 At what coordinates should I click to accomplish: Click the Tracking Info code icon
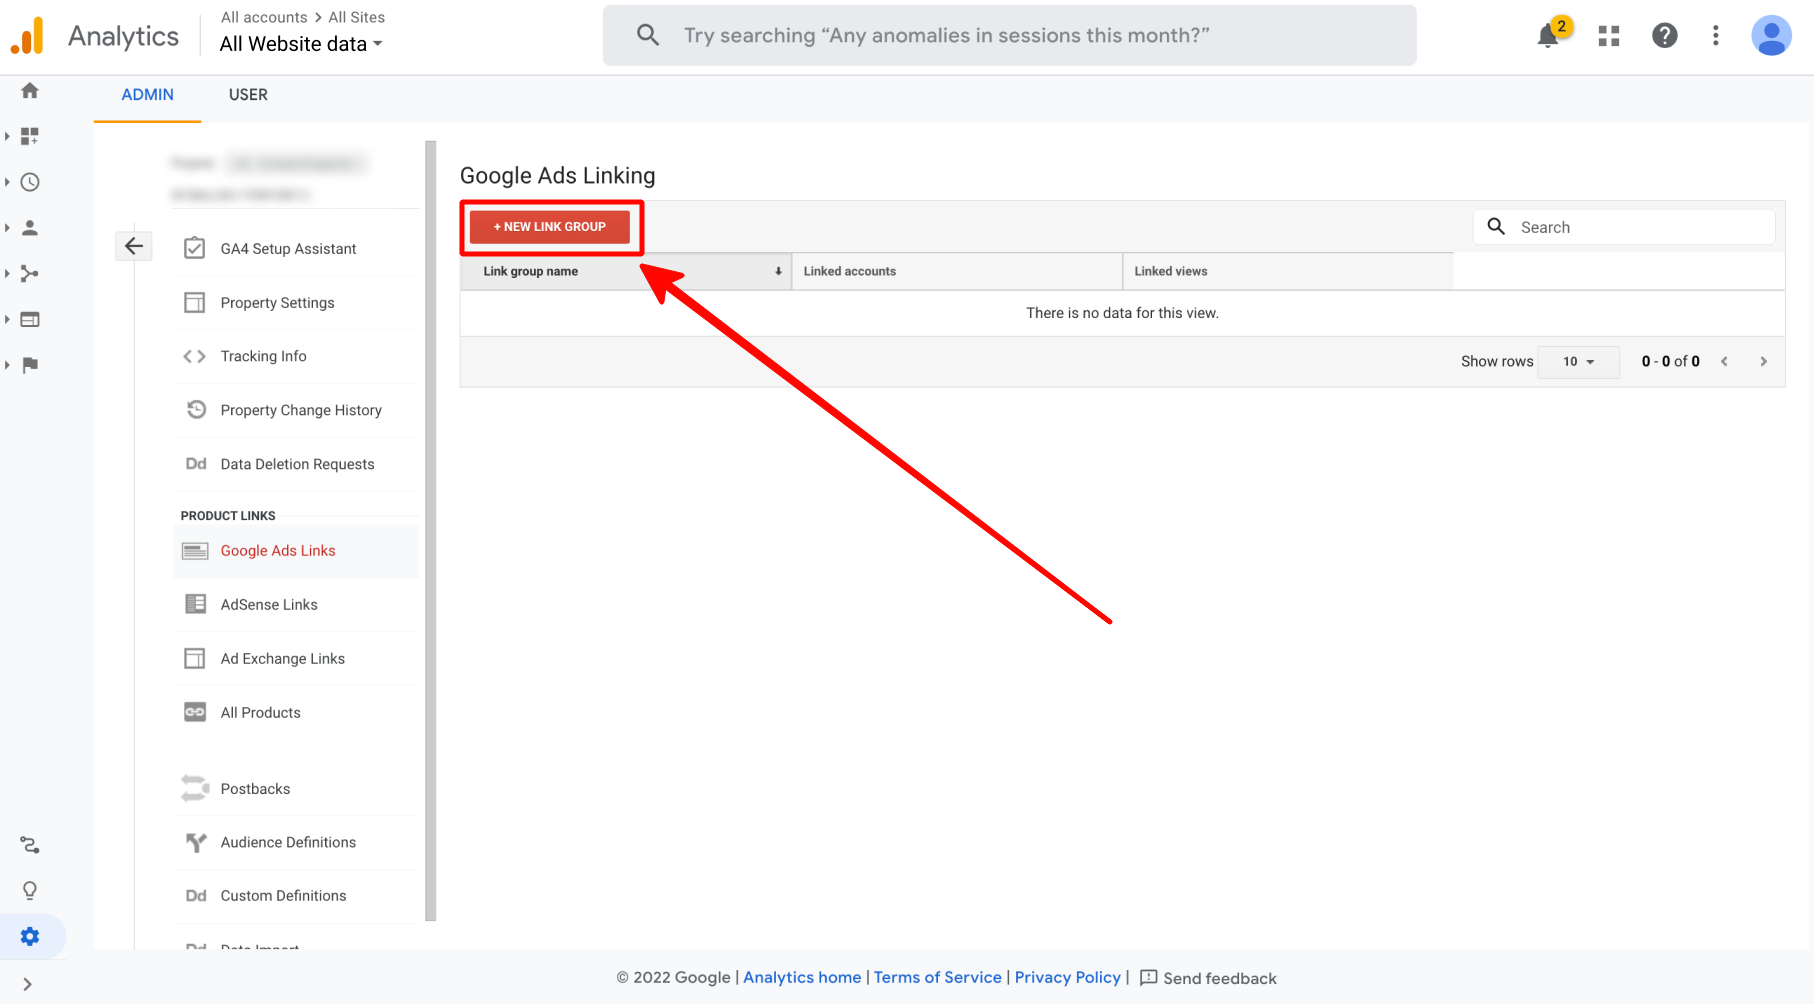(x=195, y=356)
